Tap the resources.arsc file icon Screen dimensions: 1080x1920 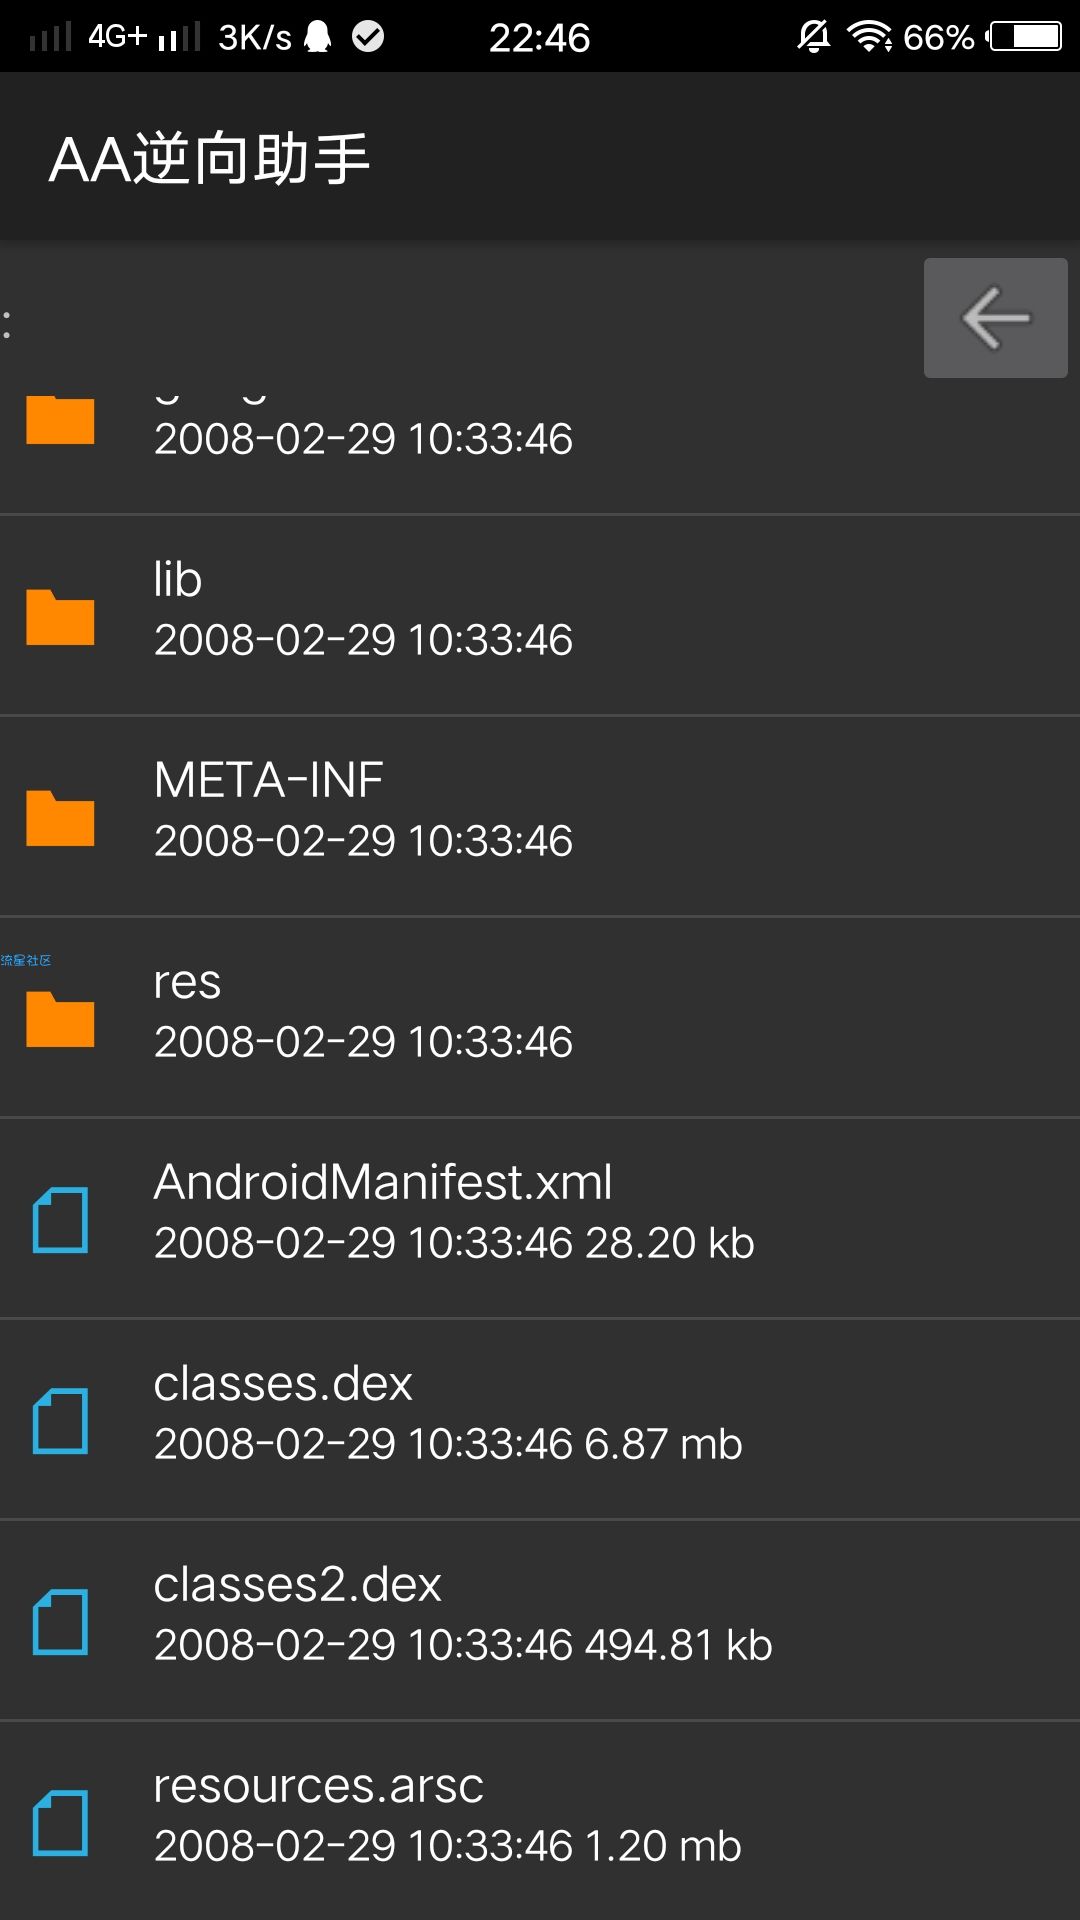tap(60, 1823)
